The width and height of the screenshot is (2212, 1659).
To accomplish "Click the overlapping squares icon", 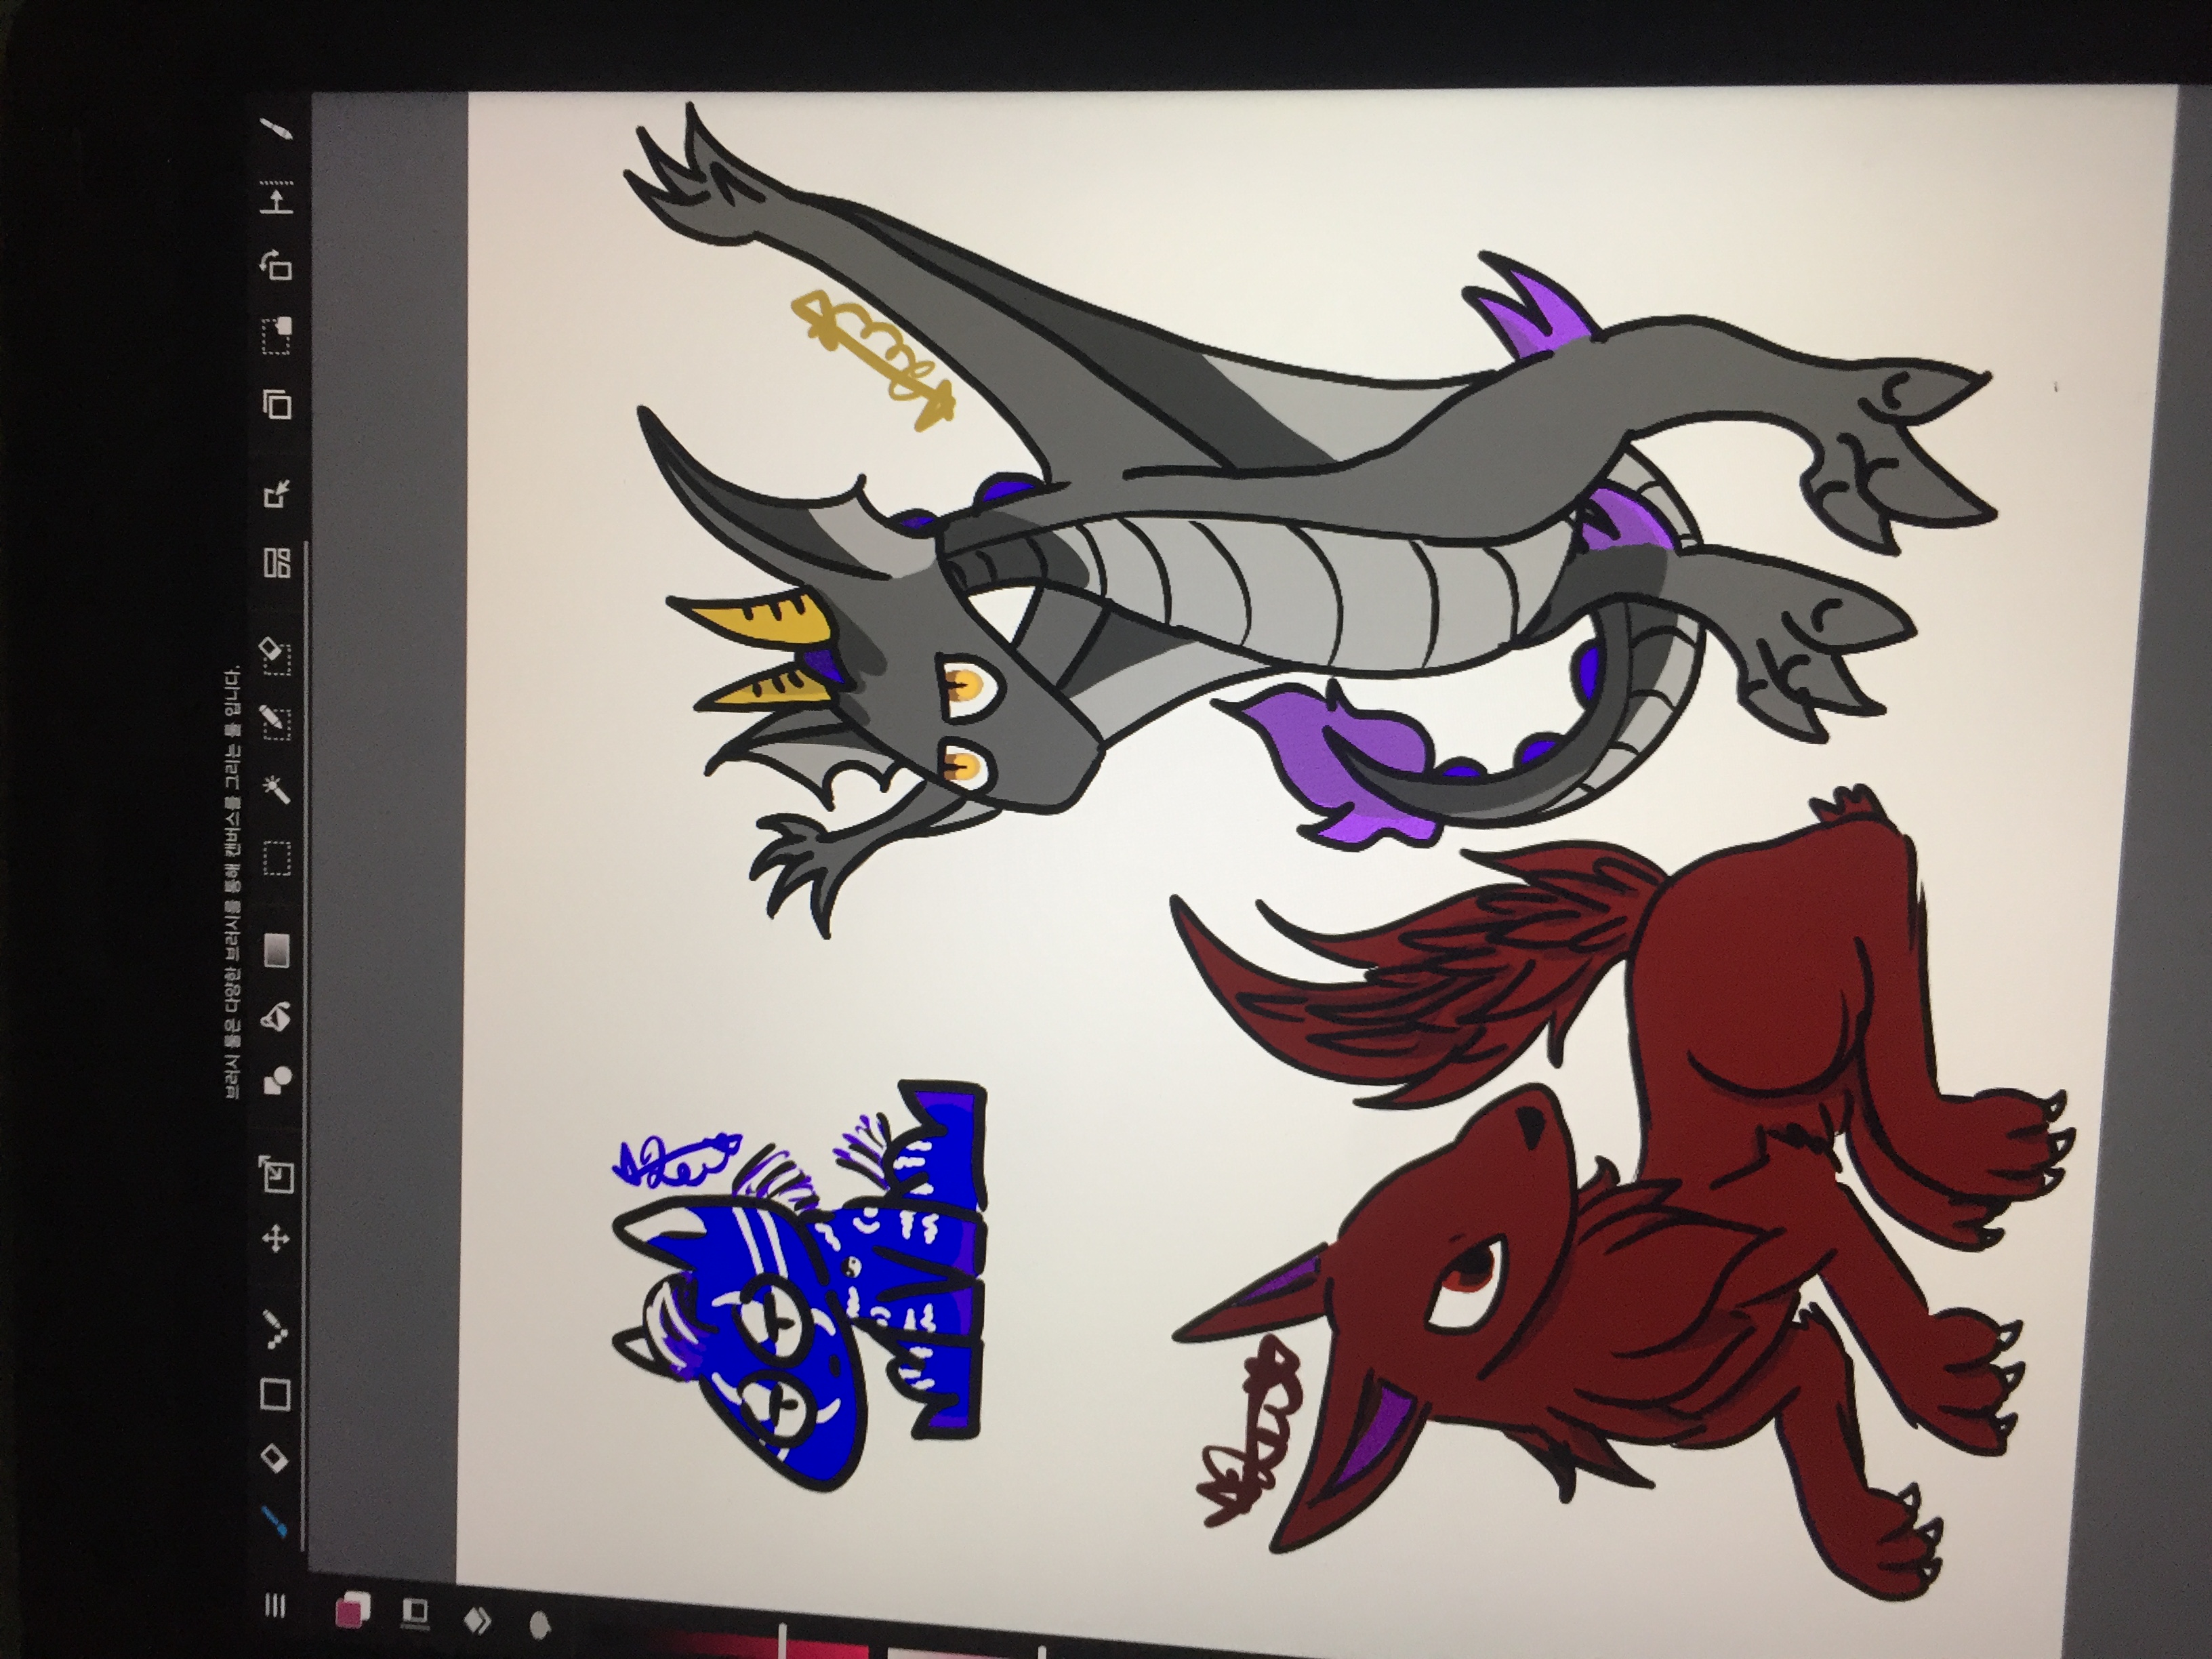I will click(277, 404).
